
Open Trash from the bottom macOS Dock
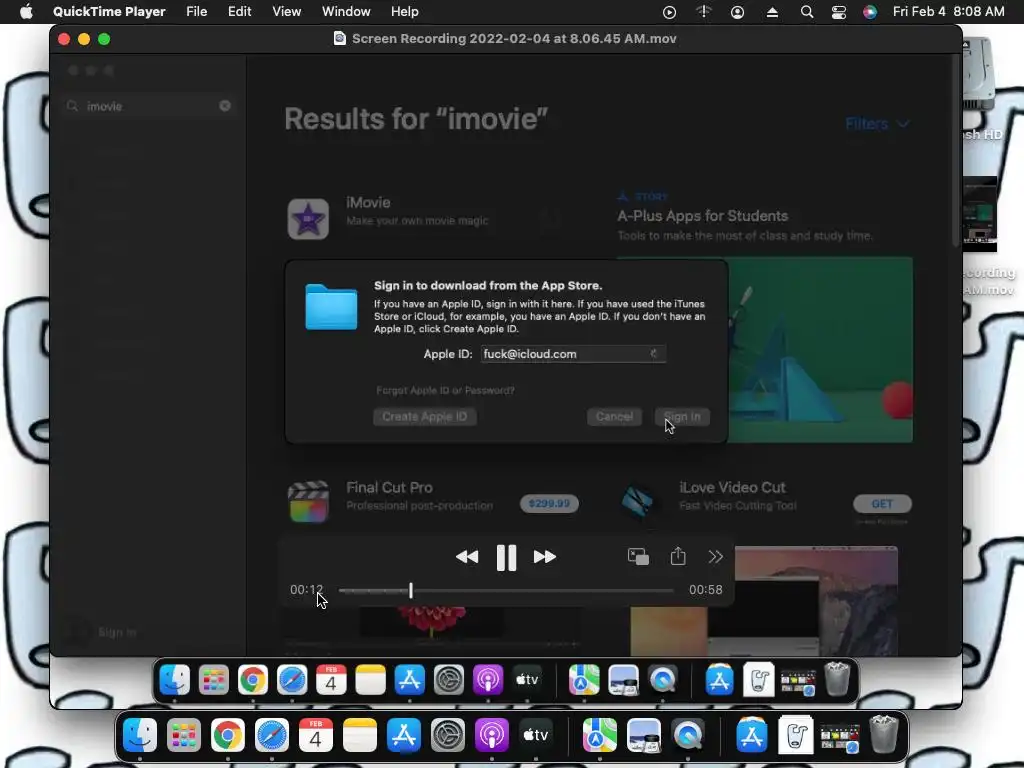[x=884, y=735]
